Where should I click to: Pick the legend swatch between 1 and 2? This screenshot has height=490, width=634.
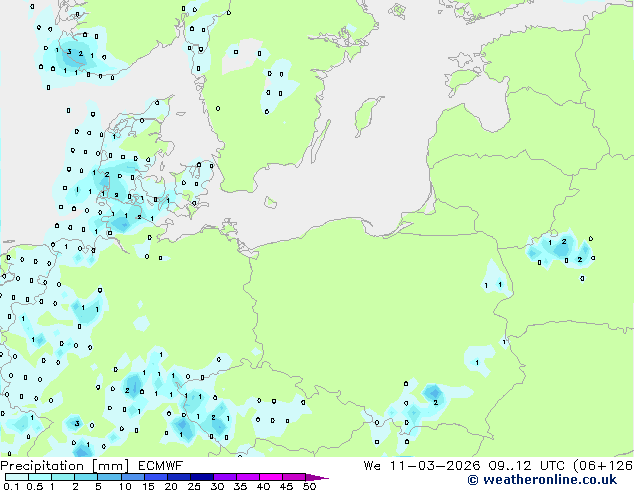(x=63, y=477)
